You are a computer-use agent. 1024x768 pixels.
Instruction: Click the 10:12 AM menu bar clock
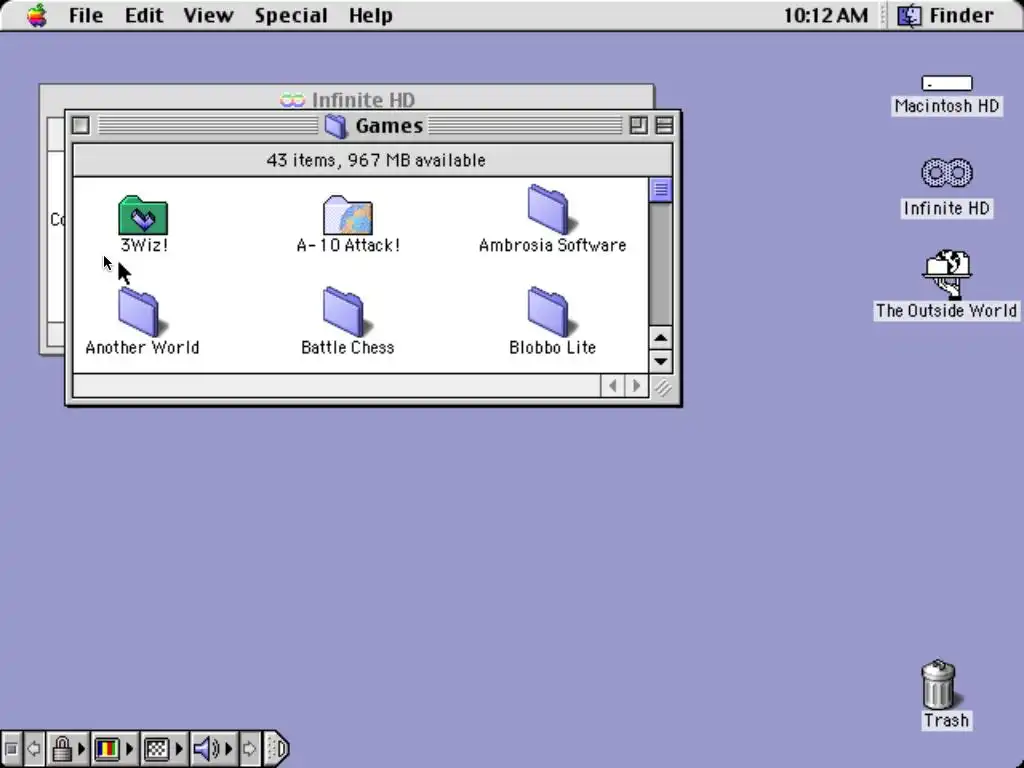[x=825, y=15]
